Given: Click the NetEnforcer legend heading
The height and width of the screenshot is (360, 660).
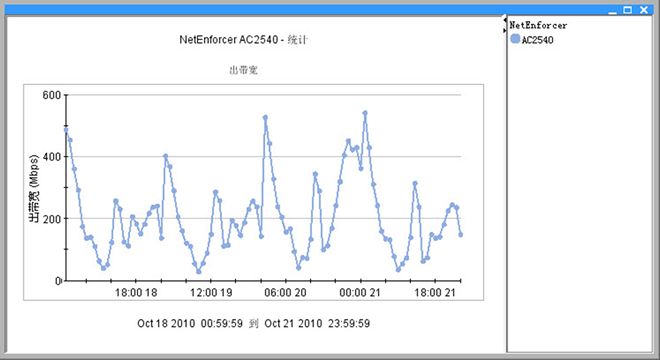Looking at the screenshot, I should (x=538, y=25).
